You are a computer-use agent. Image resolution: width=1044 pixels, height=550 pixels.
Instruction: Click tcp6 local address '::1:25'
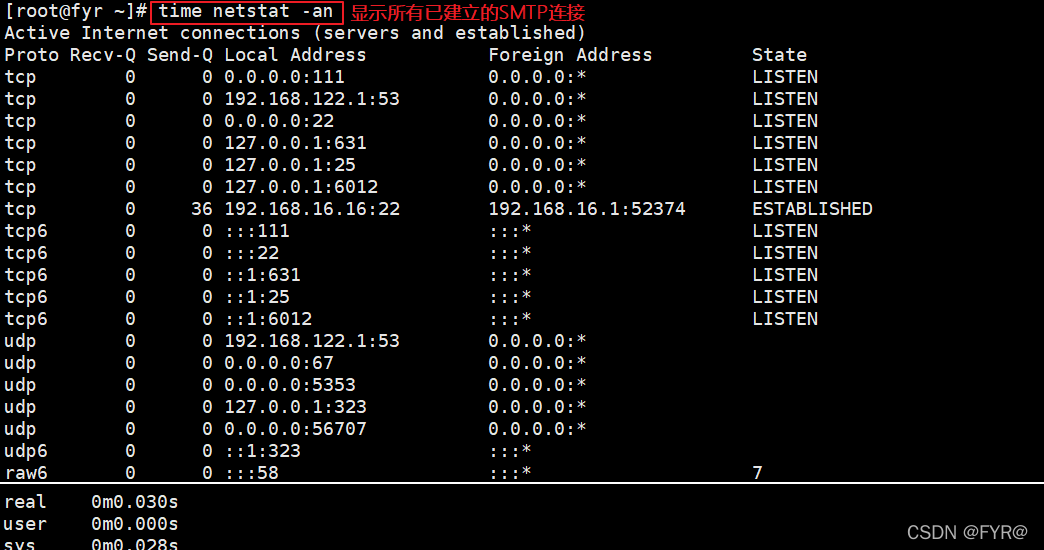(257, 297)
